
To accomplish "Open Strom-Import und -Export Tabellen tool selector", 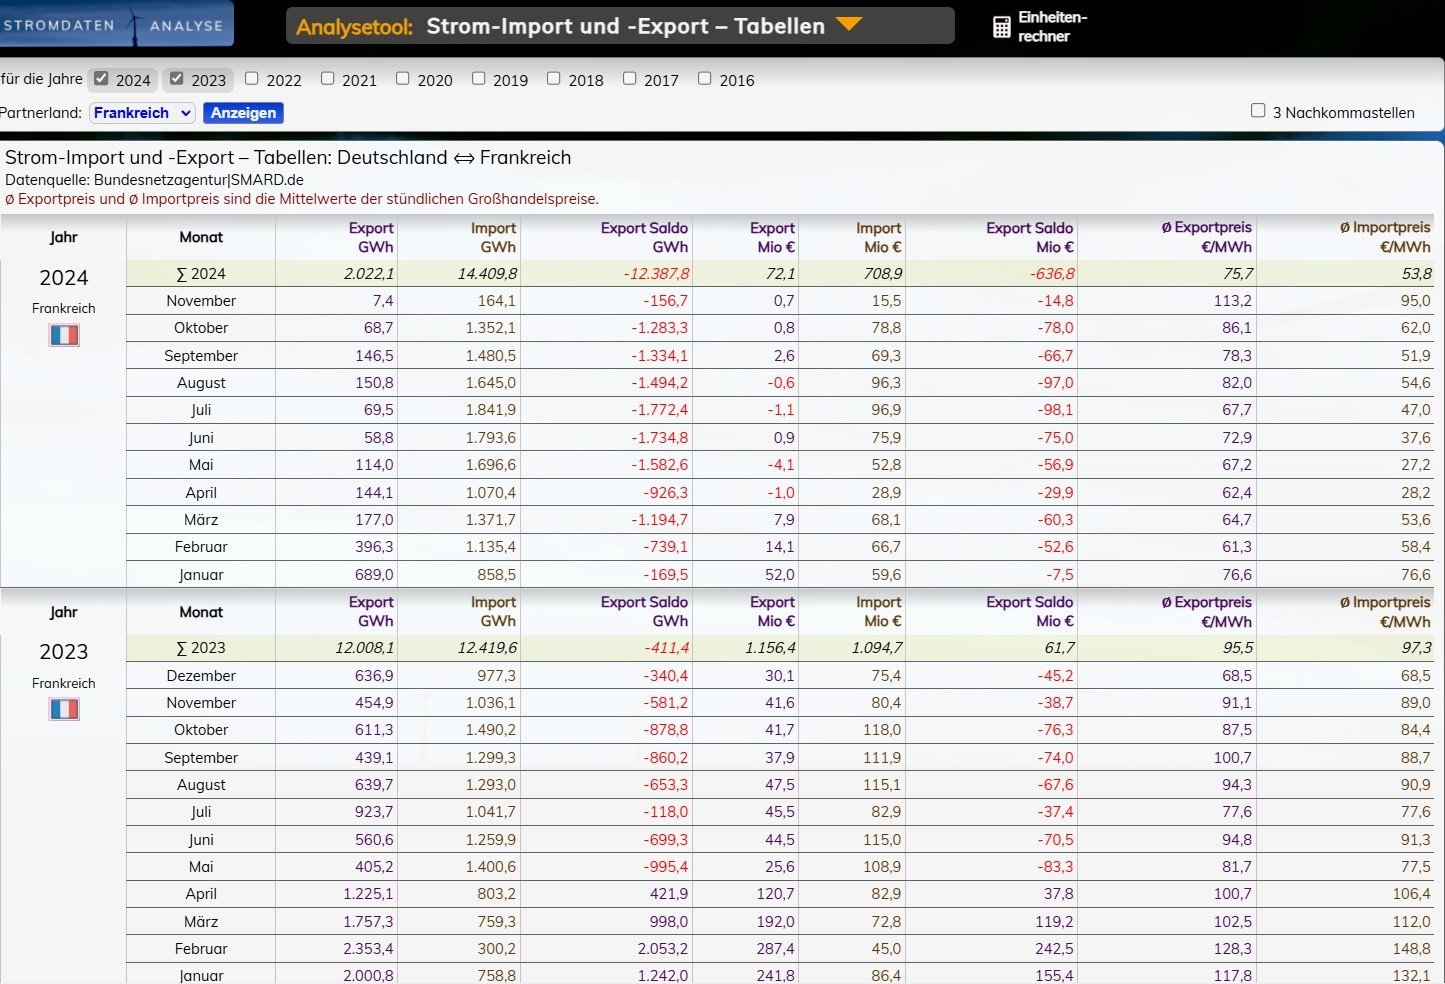I will pyautogui.click(x=625, y=27).
